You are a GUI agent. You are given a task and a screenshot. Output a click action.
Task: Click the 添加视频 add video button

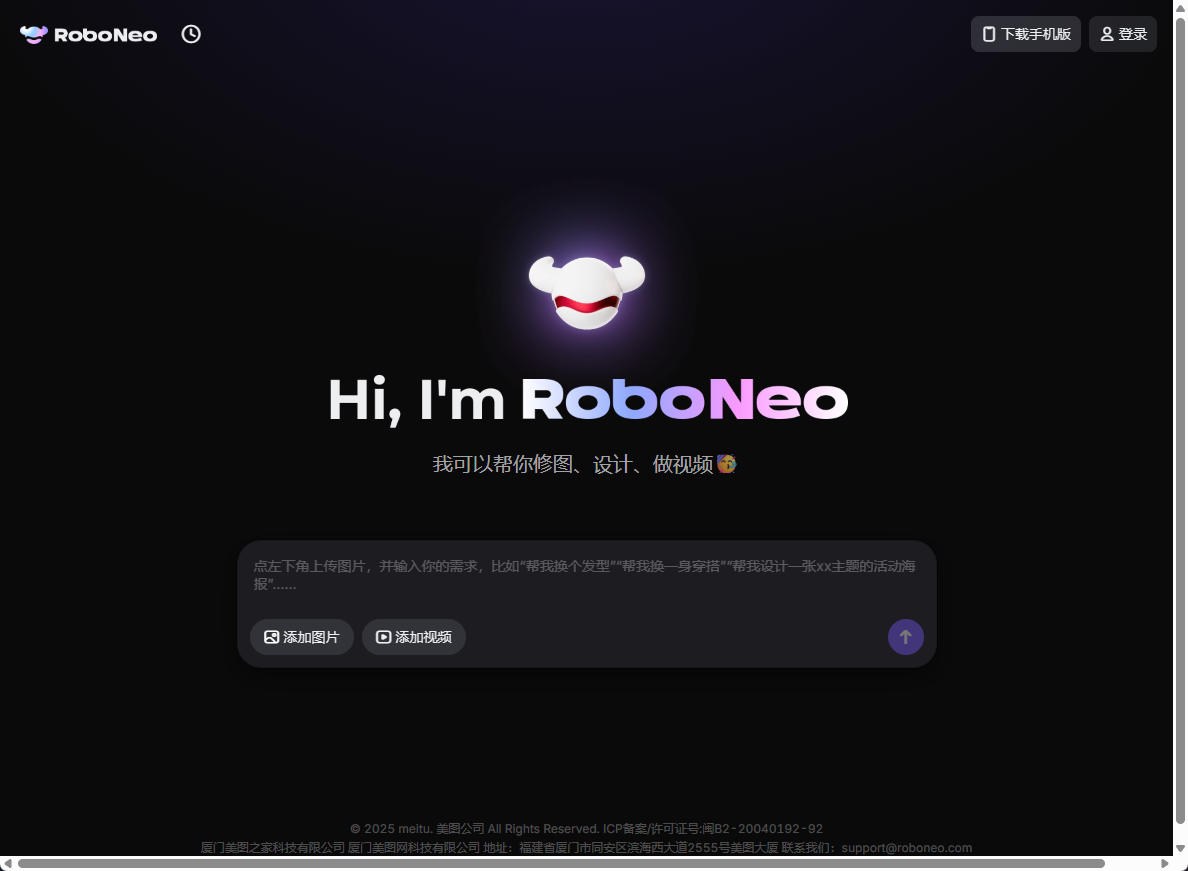tap(414, 637)
